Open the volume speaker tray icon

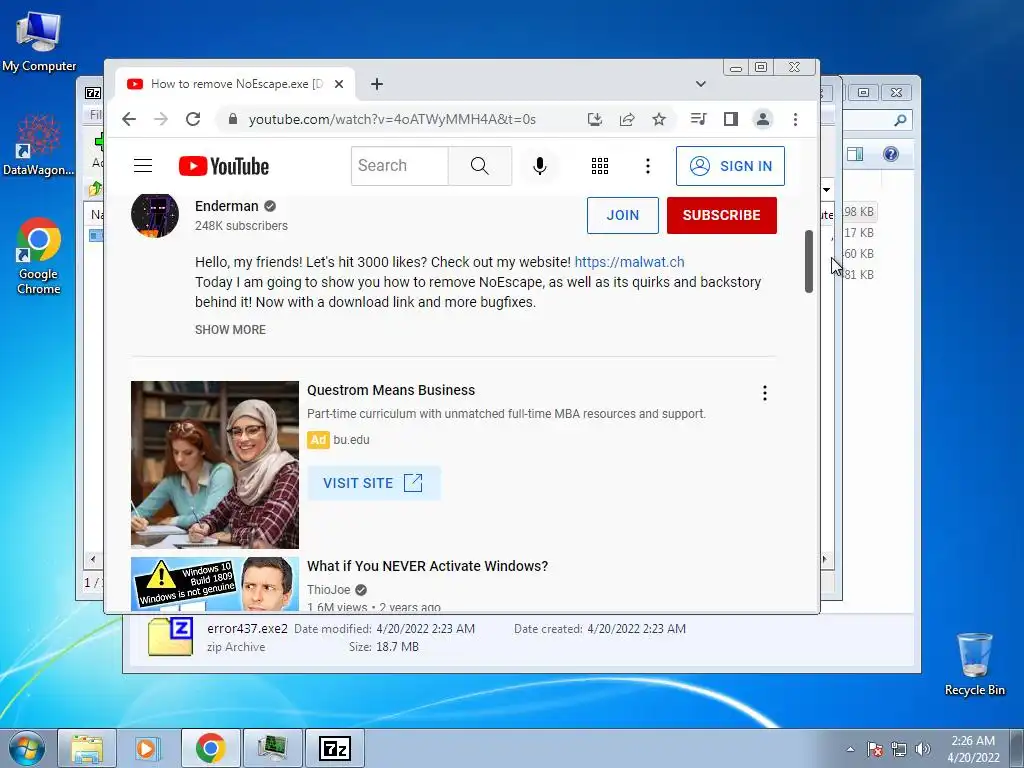click(x=923, y=749)
